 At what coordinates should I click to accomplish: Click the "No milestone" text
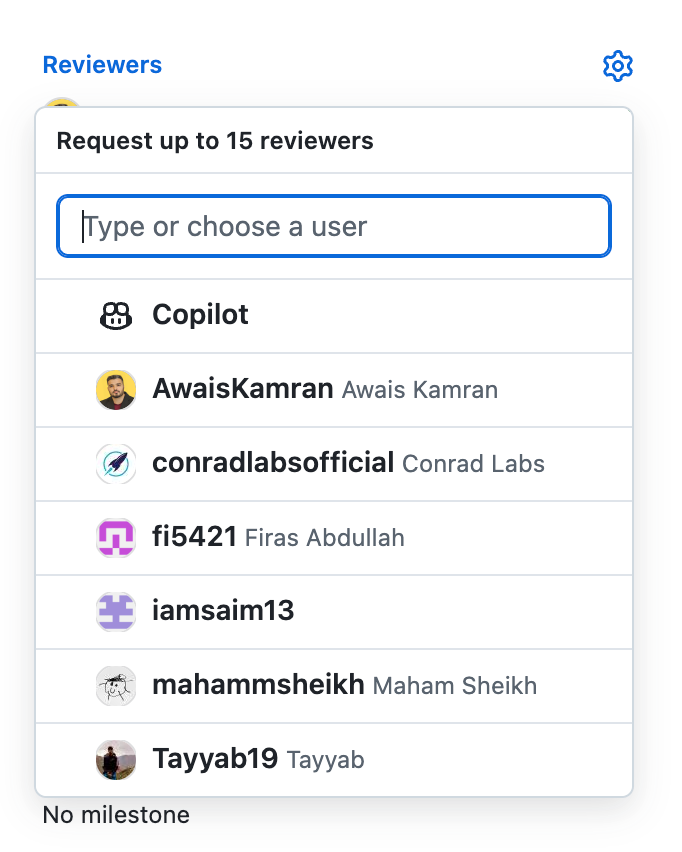point(116,815)
